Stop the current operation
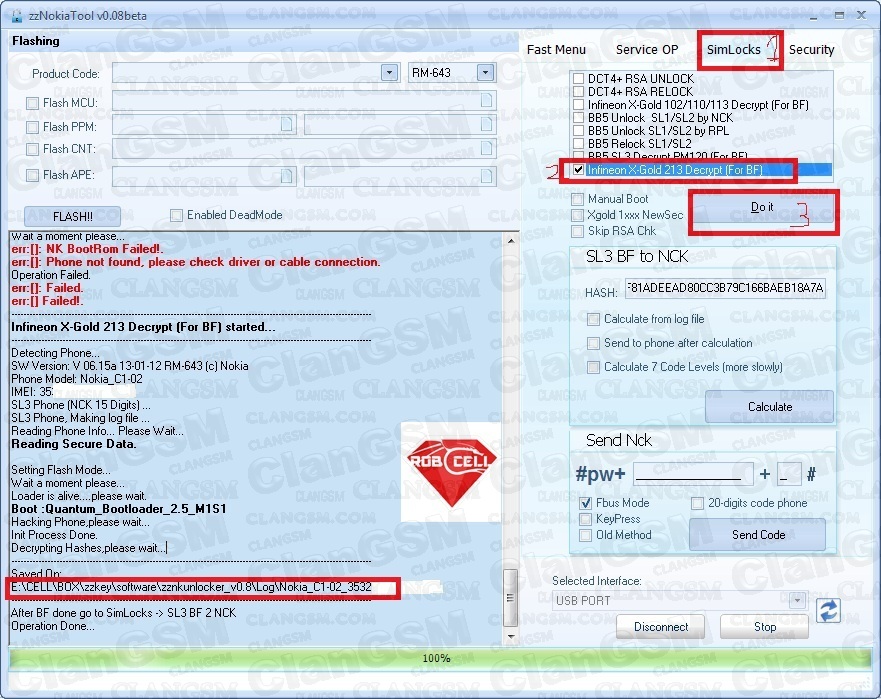This screenshot has height=699, width=881. point(765,627)
